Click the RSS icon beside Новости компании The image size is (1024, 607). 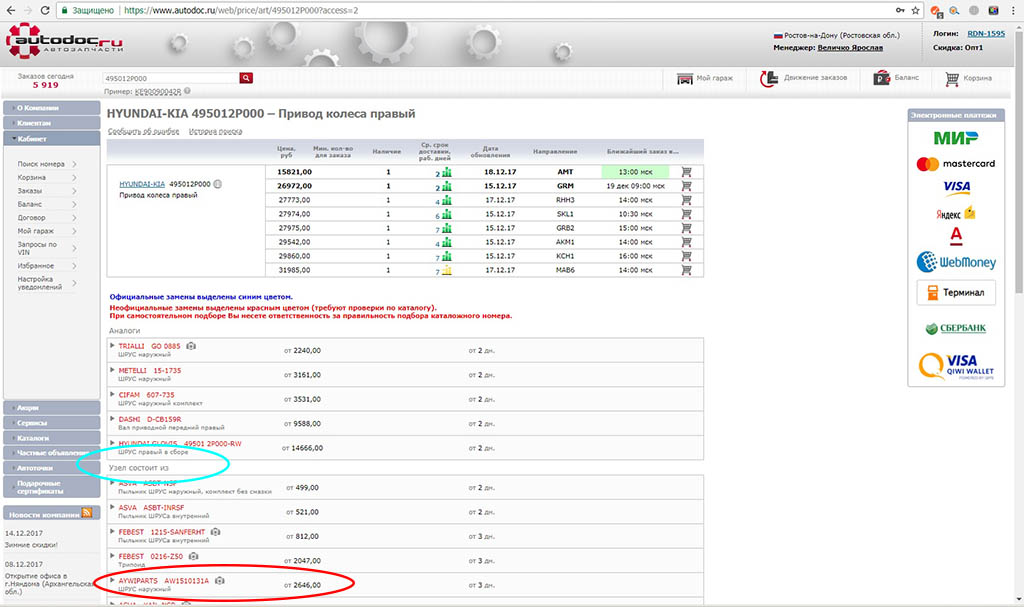tap(87, 513)
